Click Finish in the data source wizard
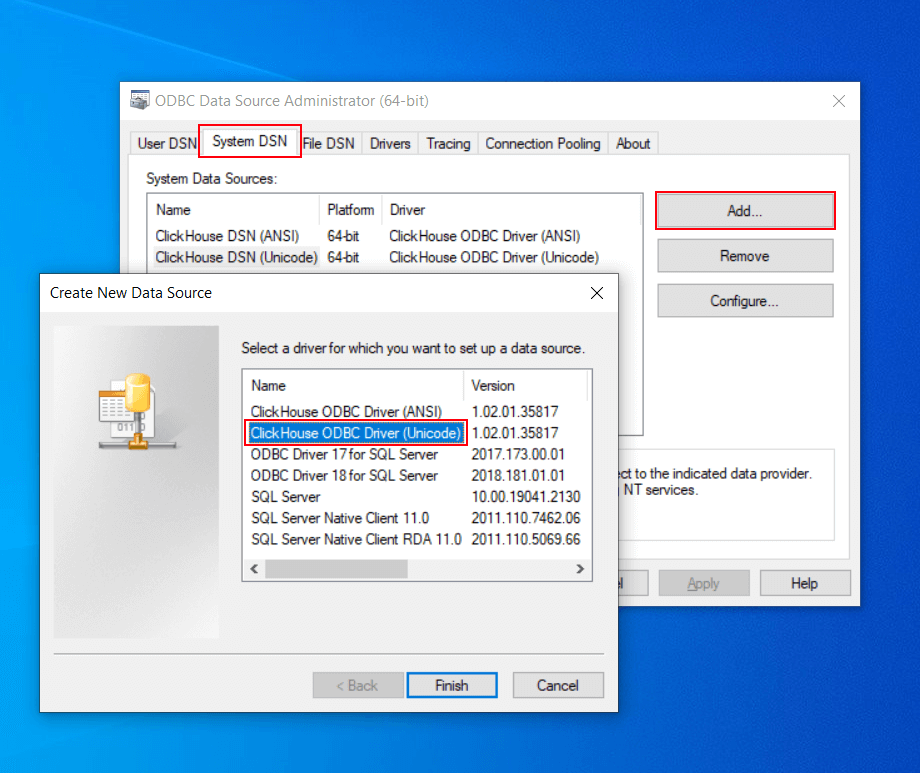This screenshot has height=773, width=920. point(452,685)
